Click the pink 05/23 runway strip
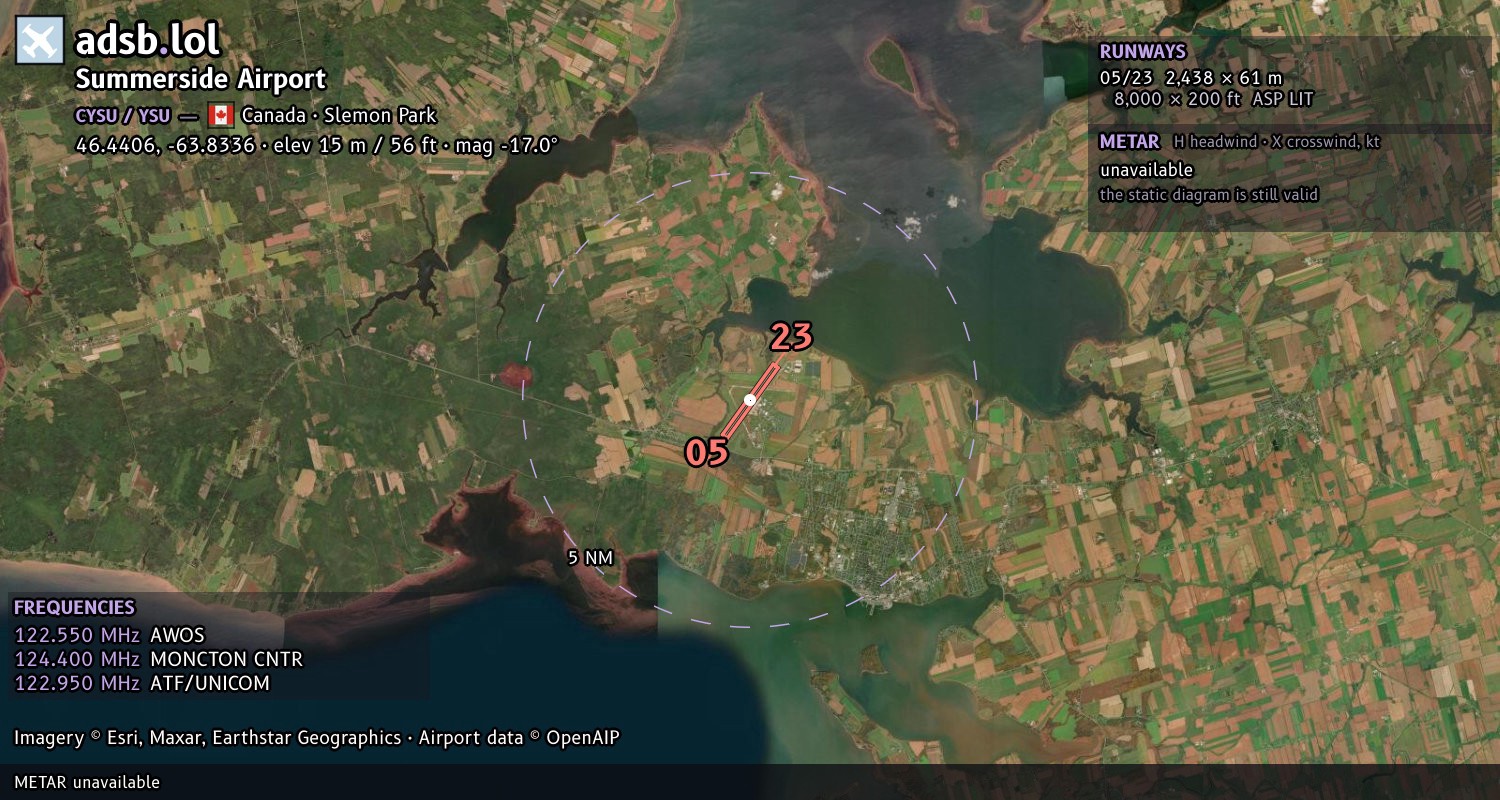The image size is (1500, 800). tap(750, 400)
